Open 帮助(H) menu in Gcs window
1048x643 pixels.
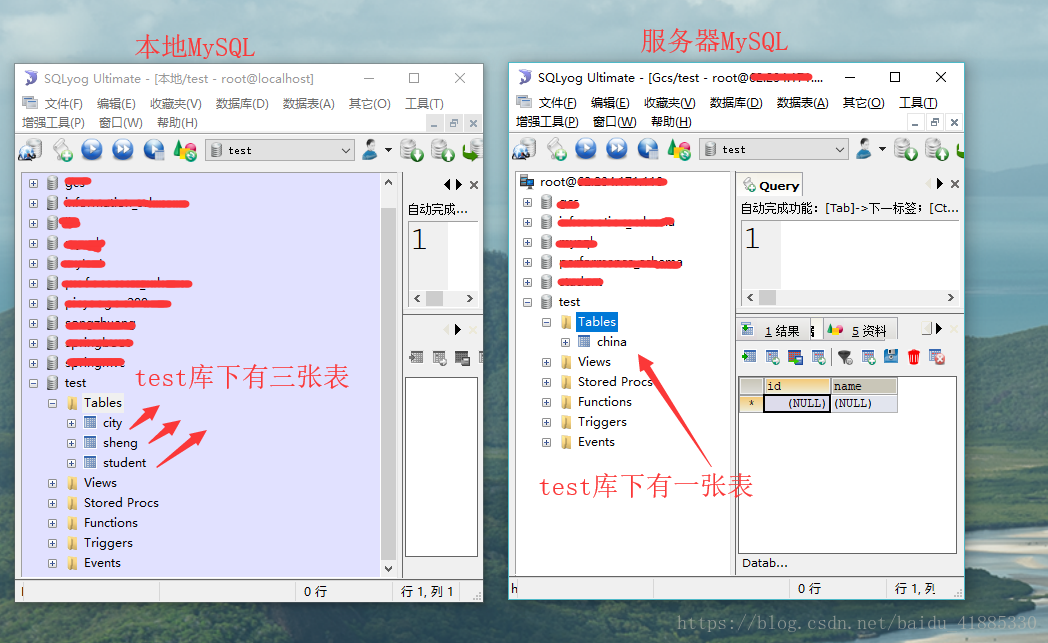click(x=671, y=122)
